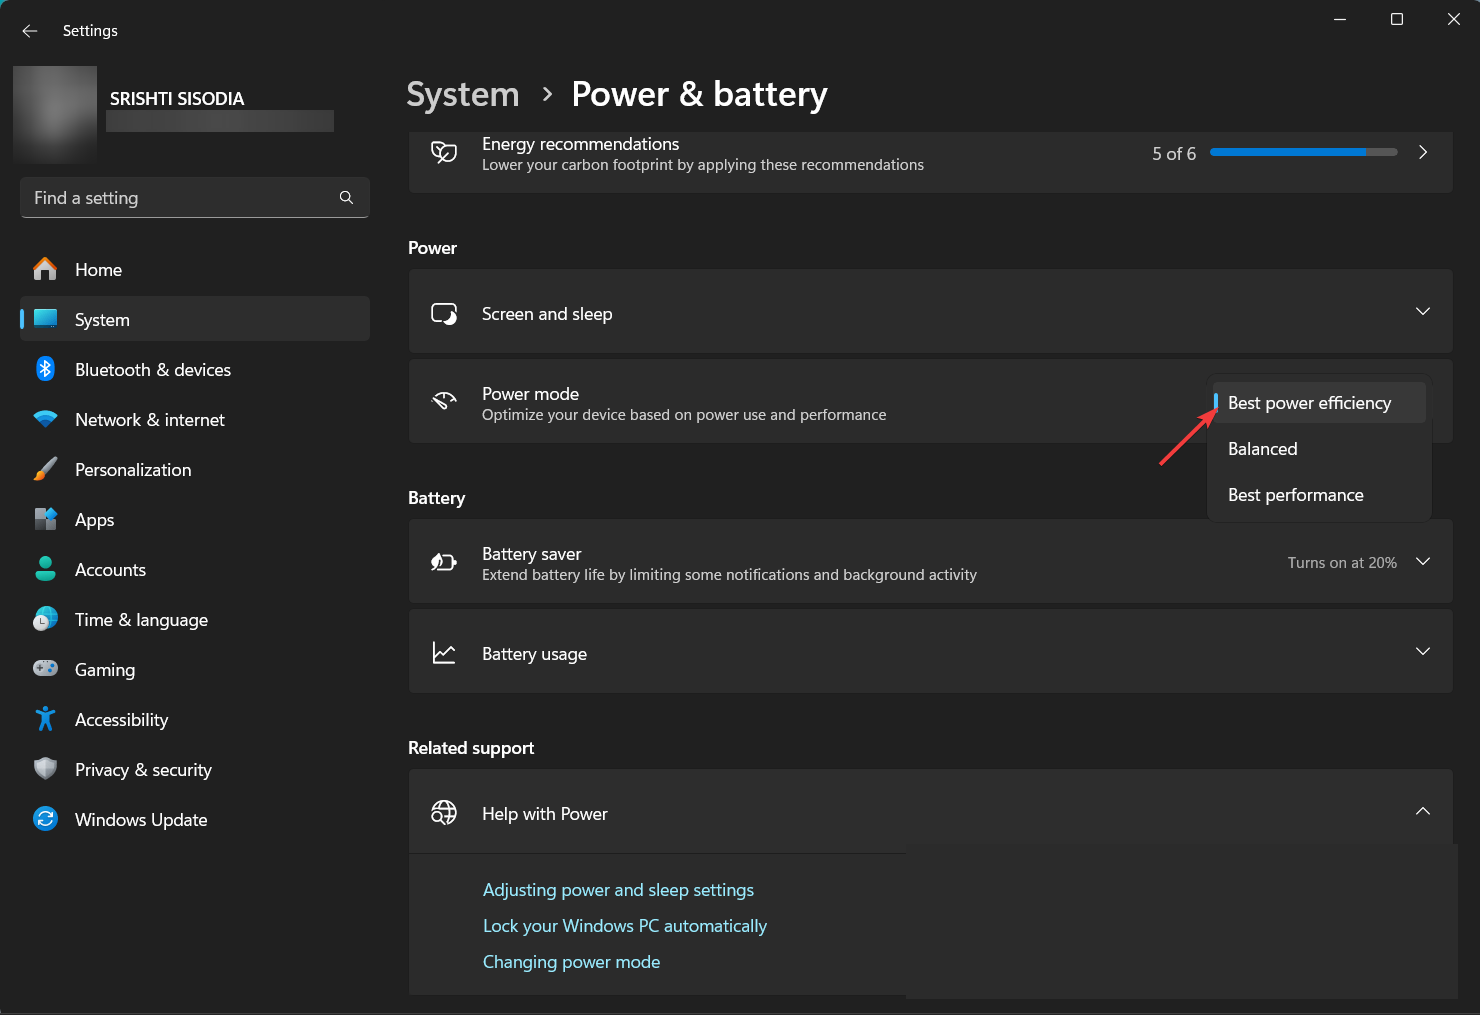Open Windows Update page
1480x1015 pixels.
[x=140, y=820]
